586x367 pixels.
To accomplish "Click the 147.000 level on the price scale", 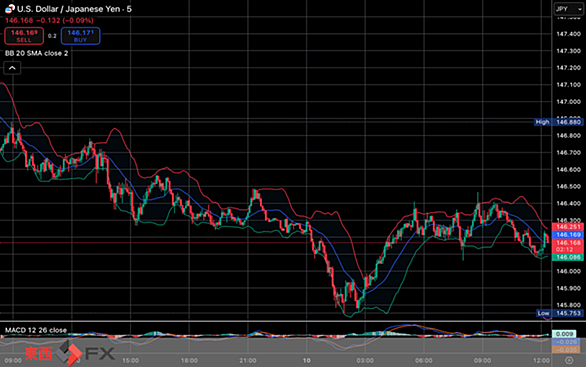I will pos(568,102).
